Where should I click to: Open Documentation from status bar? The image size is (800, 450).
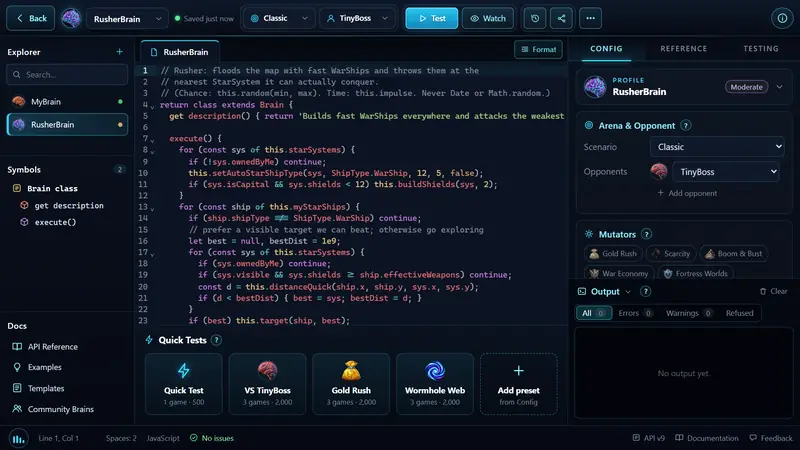tap(707, 438)
